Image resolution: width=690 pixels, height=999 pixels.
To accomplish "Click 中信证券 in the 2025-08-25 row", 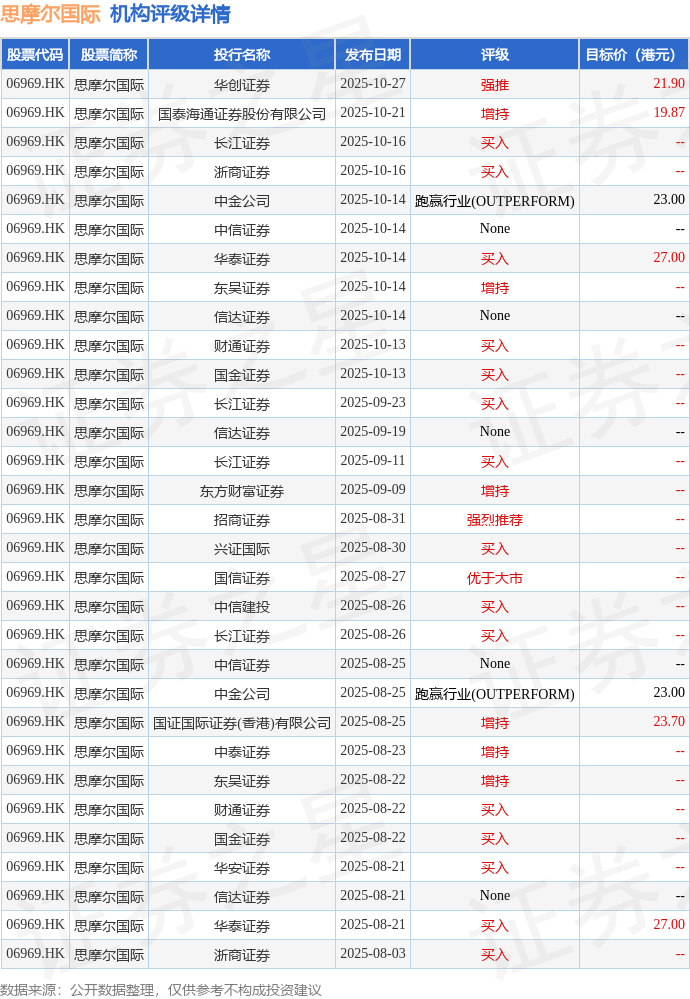I will click(242, 665).
